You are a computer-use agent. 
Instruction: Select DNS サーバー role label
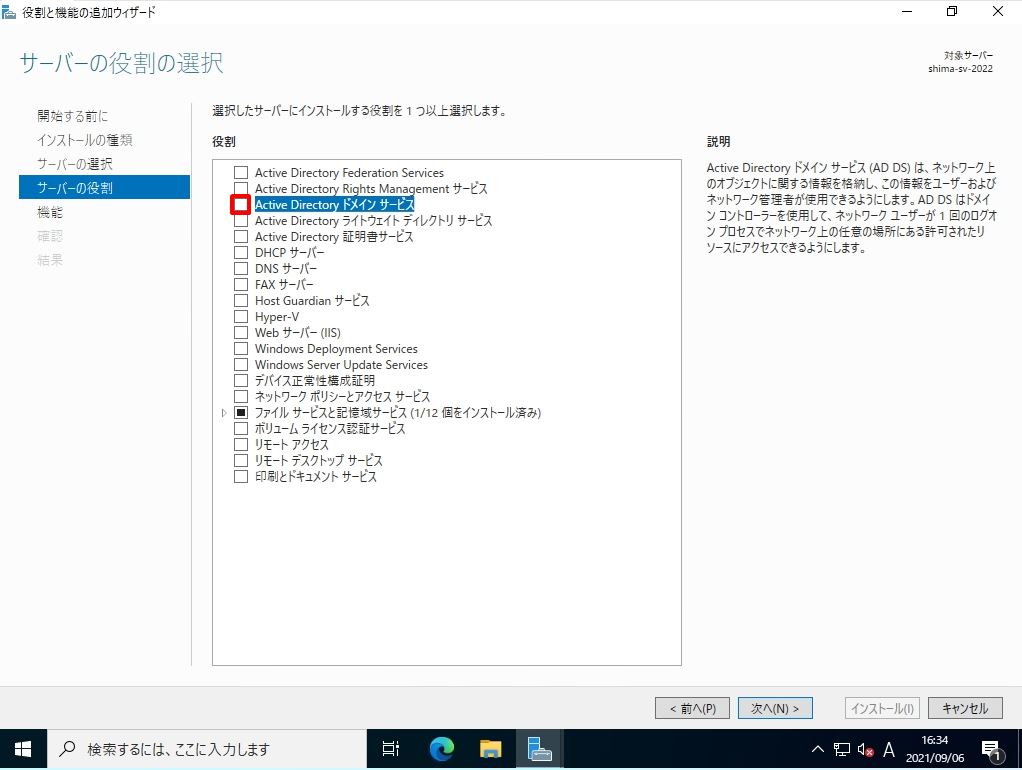click(x=285, y=268)
